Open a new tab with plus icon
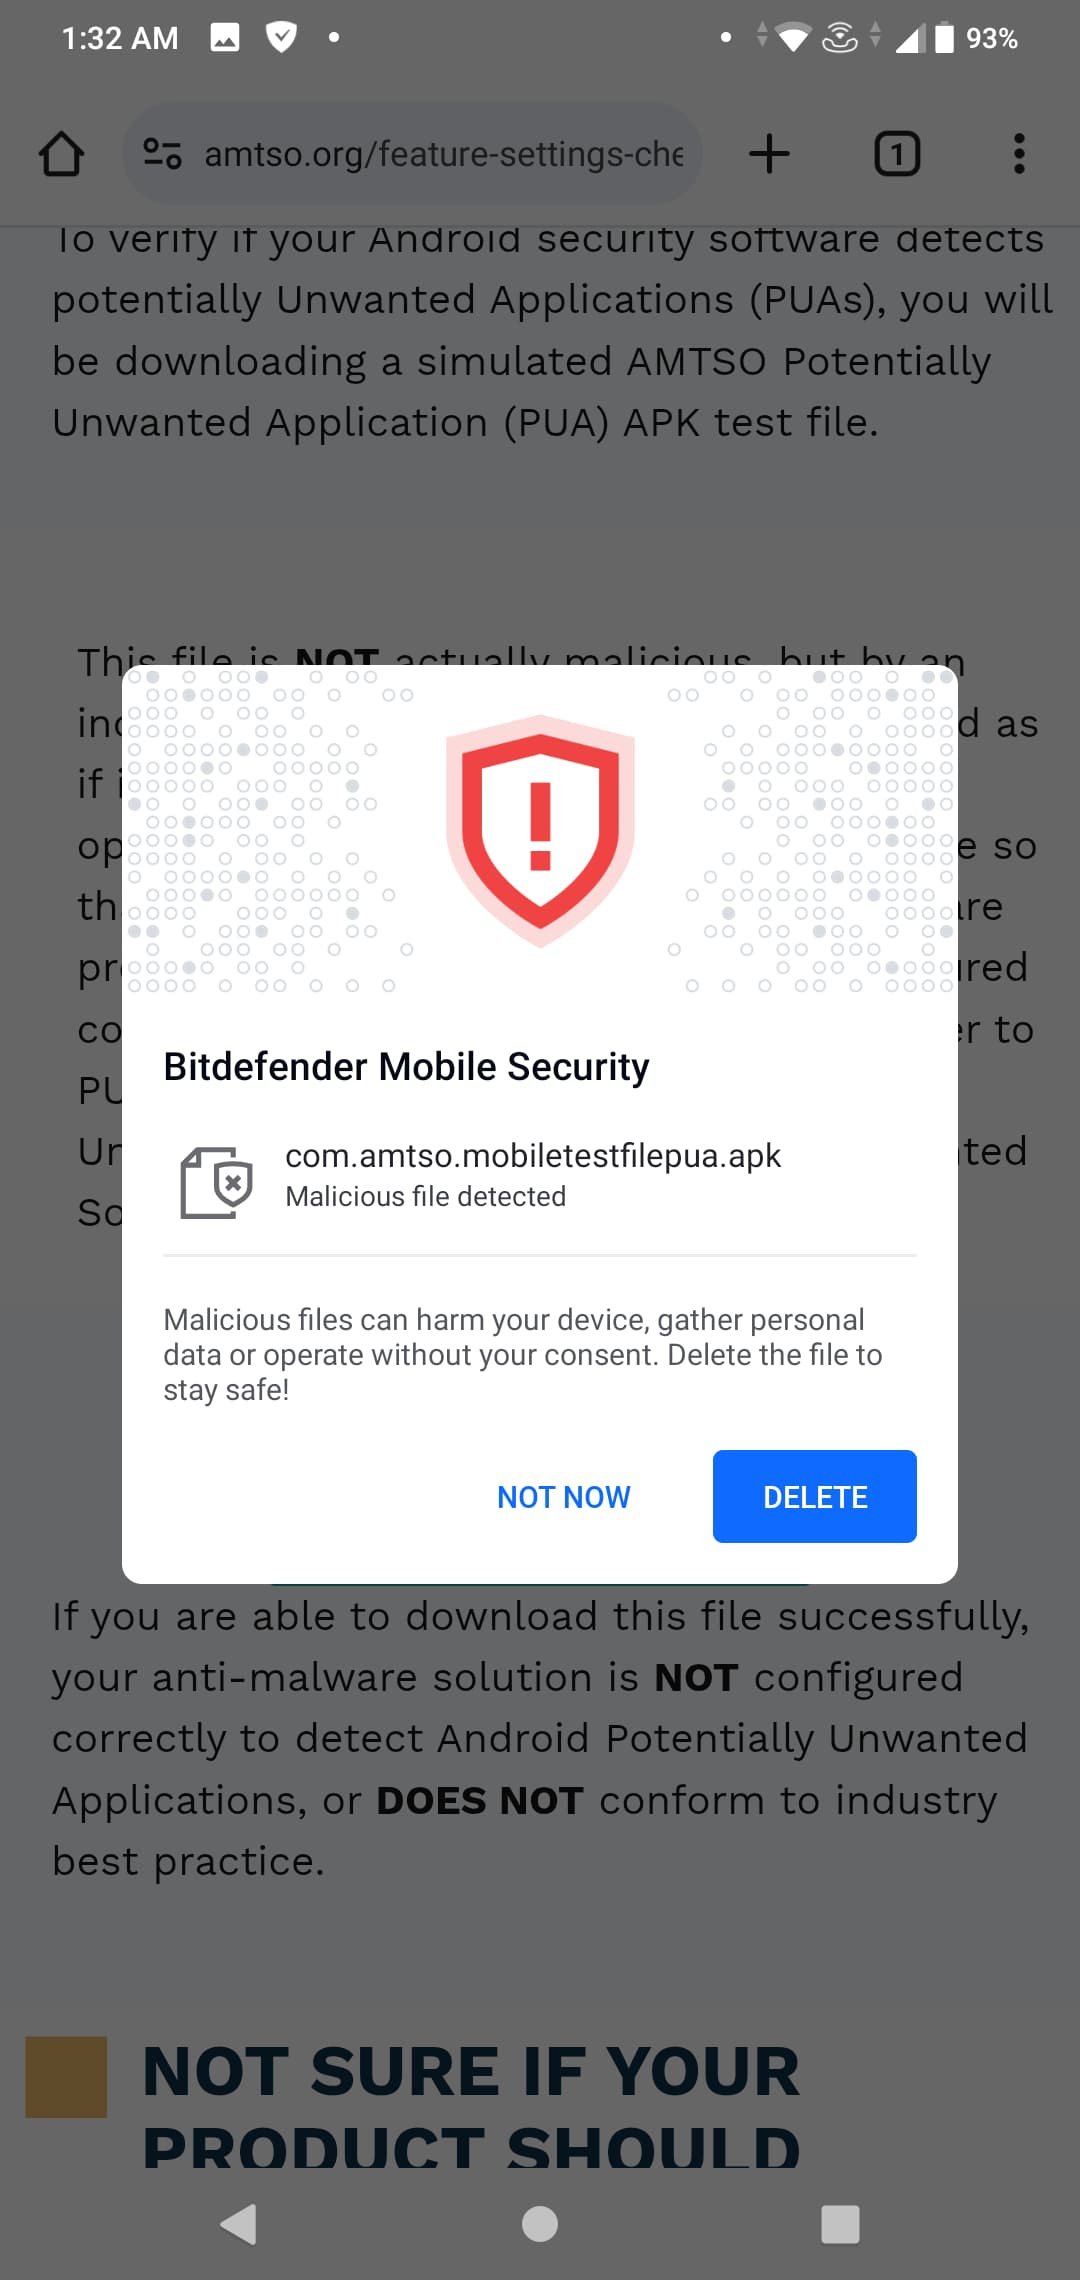 click(x=769, y=154)
